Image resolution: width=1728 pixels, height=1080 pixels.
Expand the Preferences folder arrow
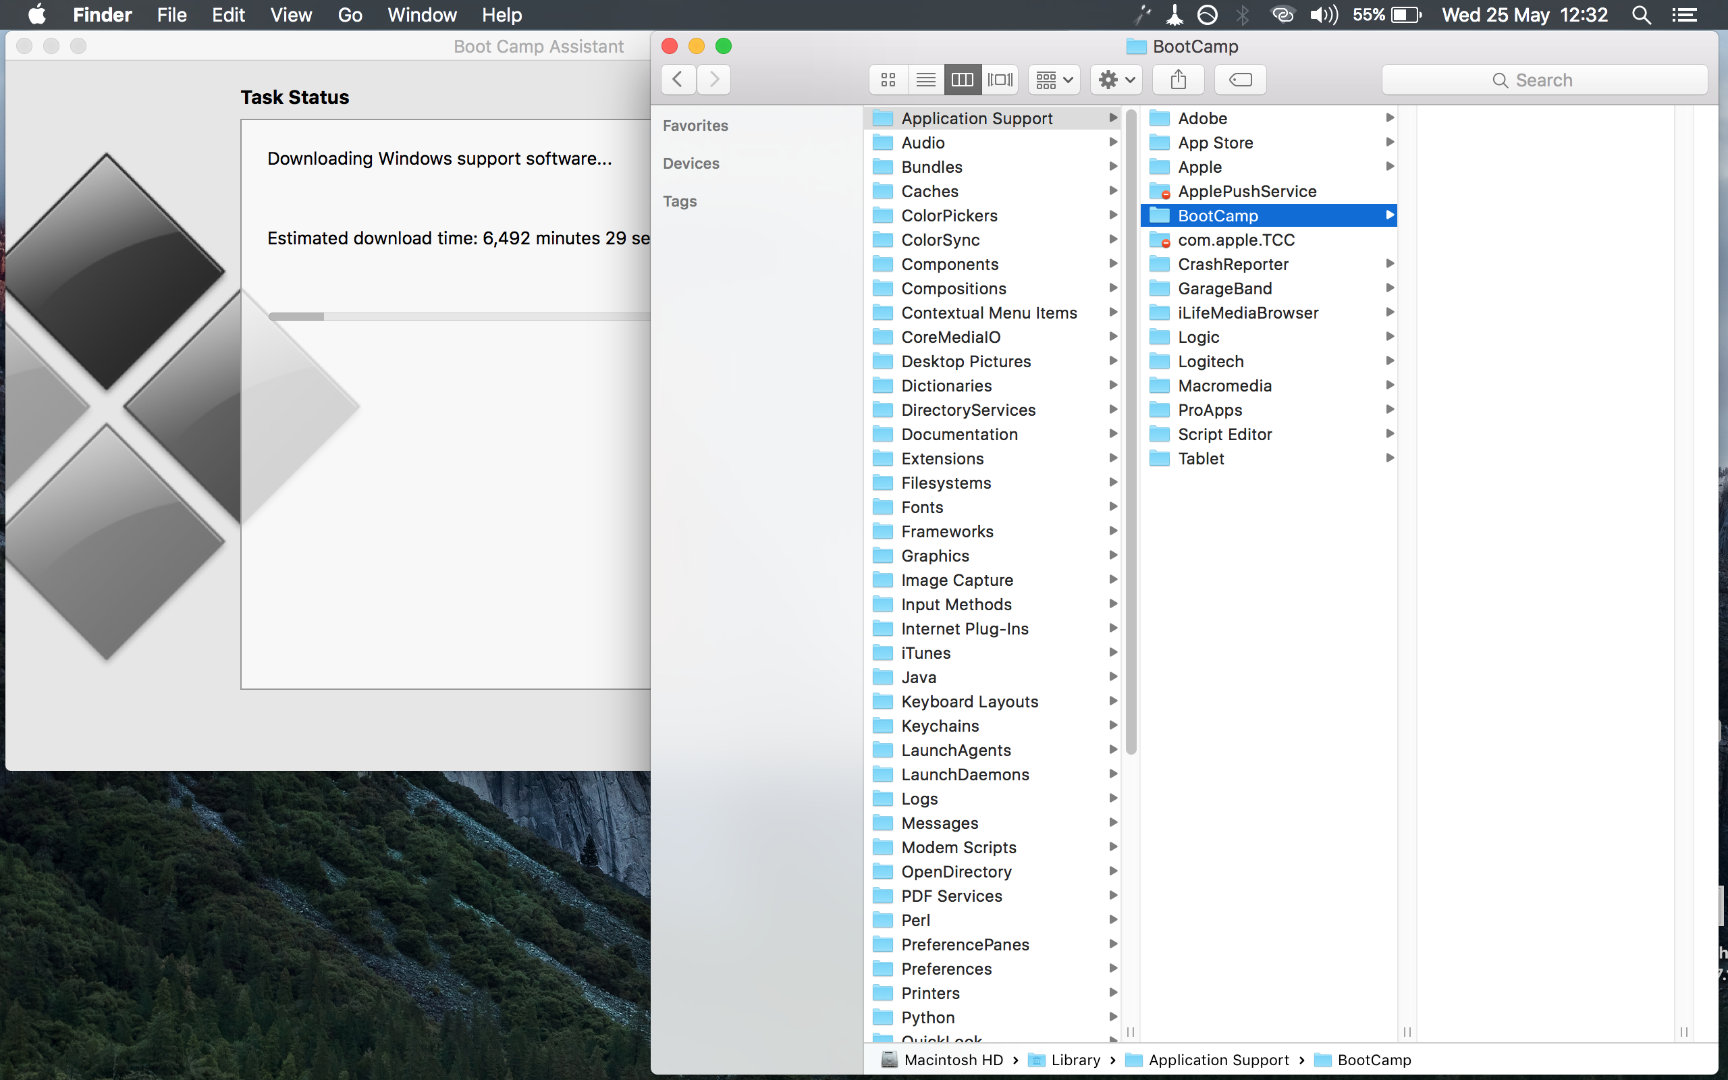coord(1113,968)
